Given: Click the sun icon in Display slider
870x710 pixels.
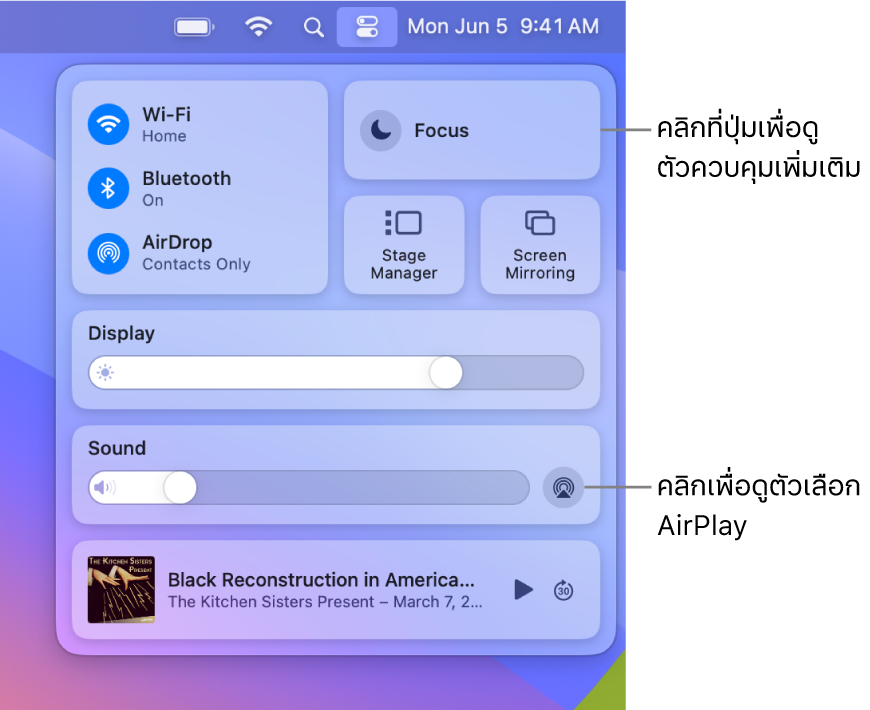Looking at the screenshot, I should coord(105,372).
